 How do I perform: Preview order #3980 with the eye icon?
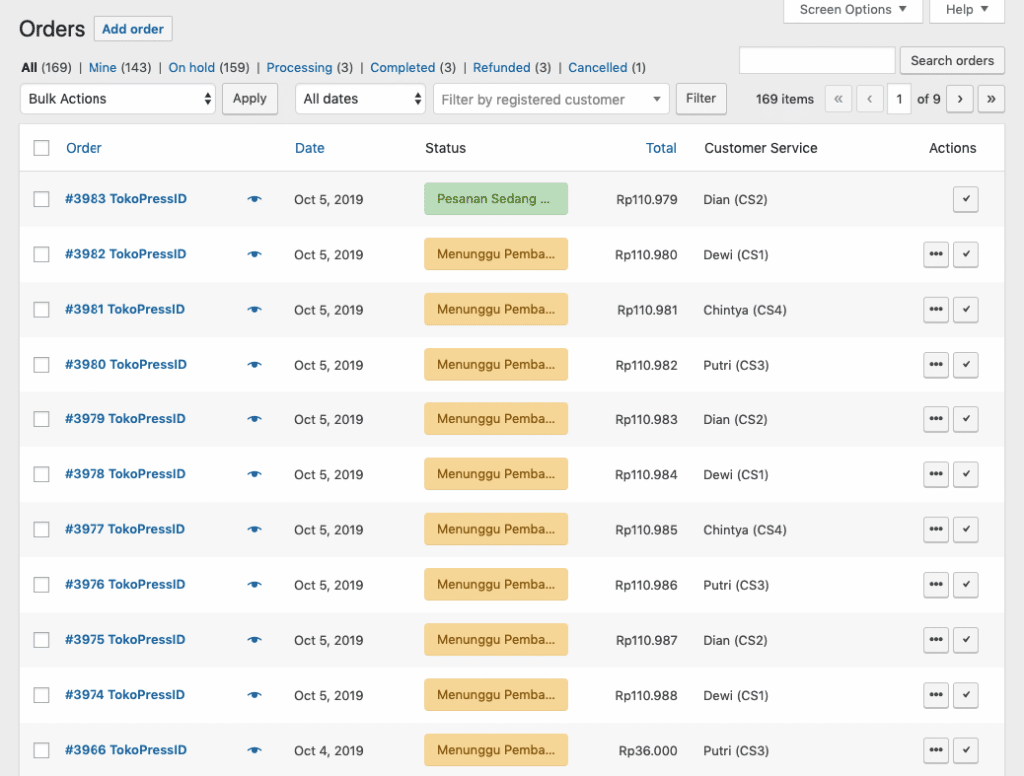click(x=255, y=364)
